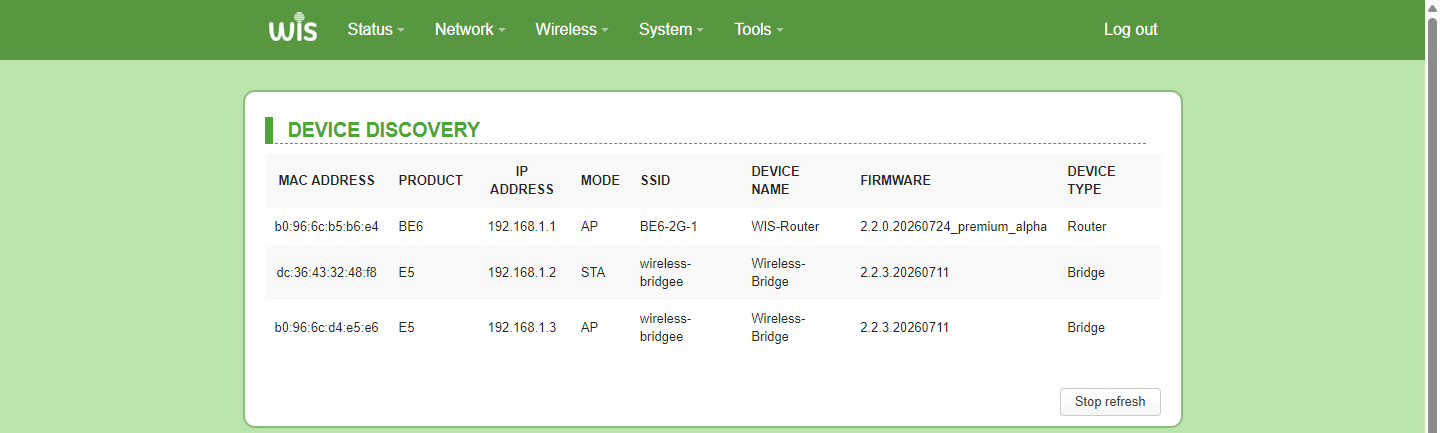
Task: Click product E5 in 192.168.1.2 row
Action: pos(406,273)
